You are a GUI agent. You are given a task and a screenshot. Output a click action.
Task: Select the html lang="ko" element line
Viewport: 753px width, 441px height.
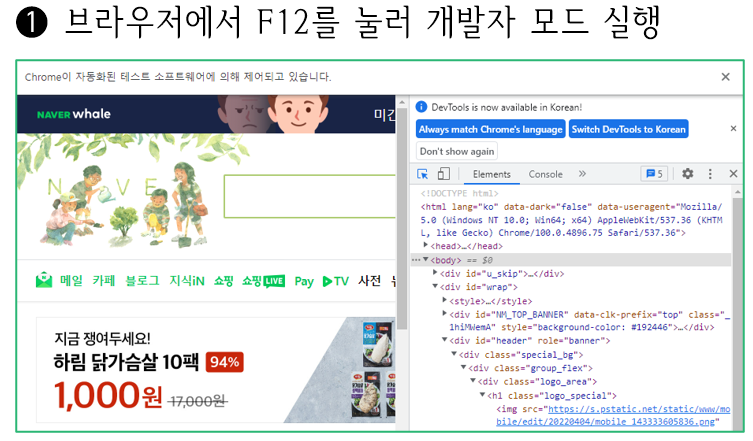pos(571,220)
